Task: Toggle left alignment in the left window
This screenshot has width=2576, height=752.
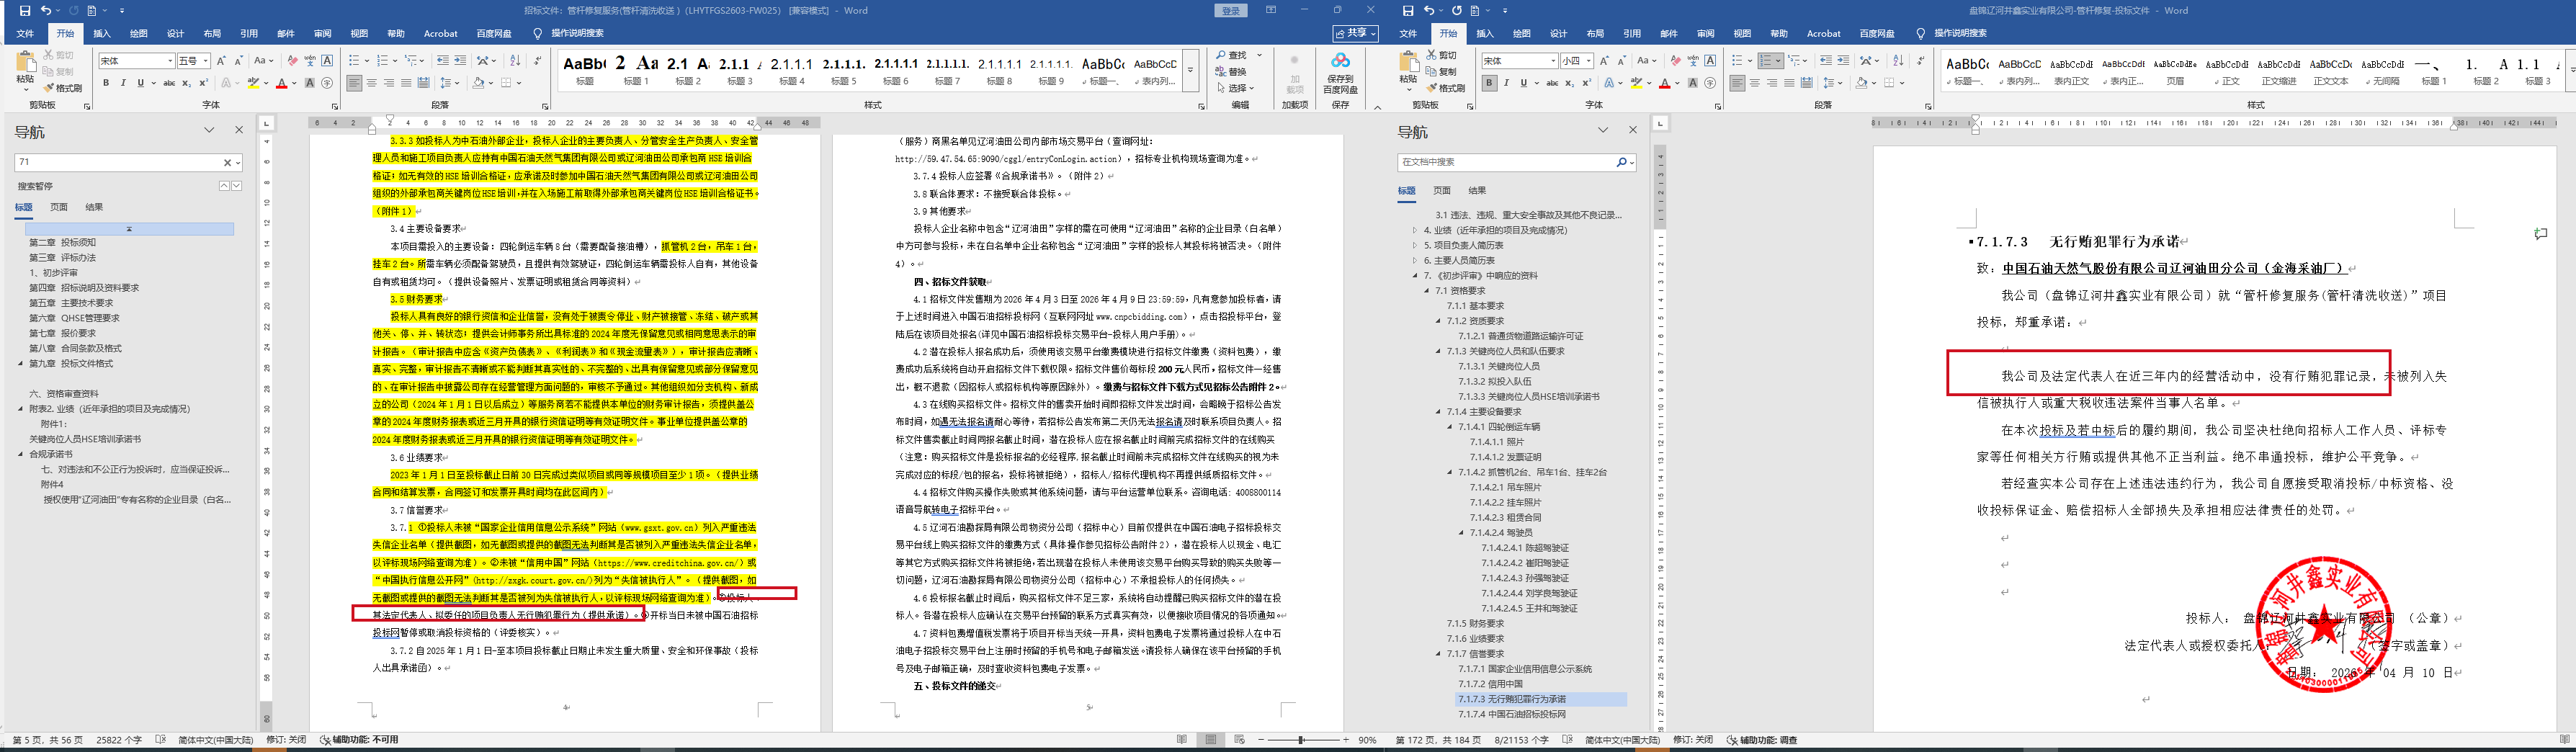Action: tap(355, 83)
